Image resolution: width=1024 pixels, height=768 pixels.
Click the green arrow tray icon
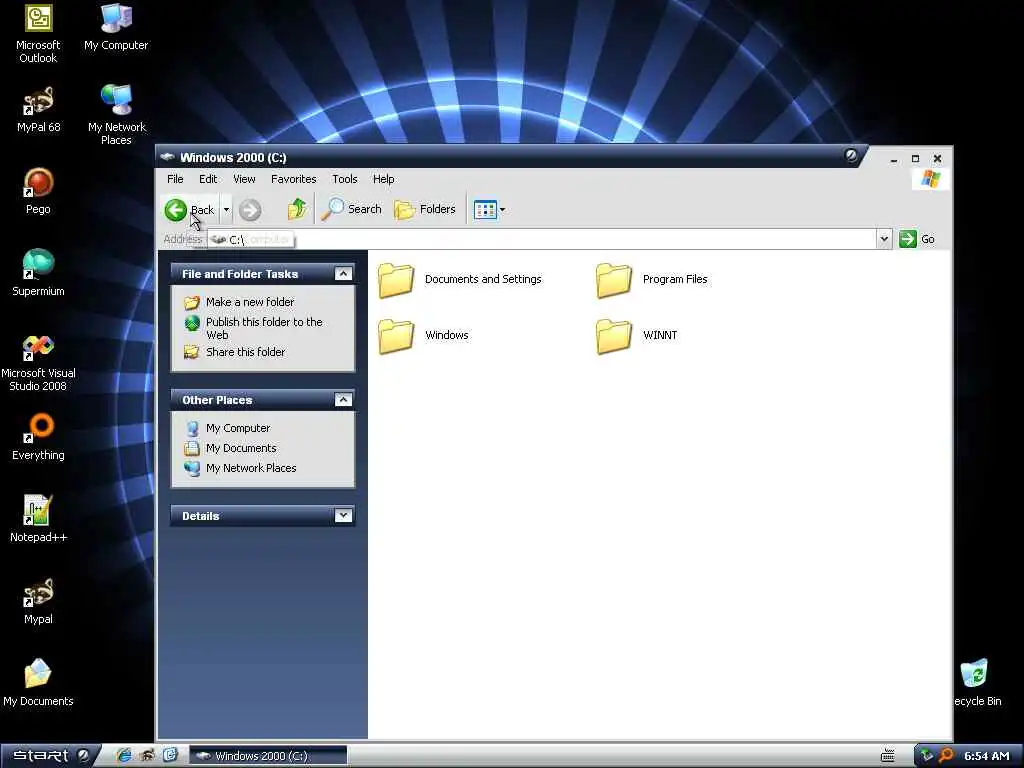coord(927,756)
